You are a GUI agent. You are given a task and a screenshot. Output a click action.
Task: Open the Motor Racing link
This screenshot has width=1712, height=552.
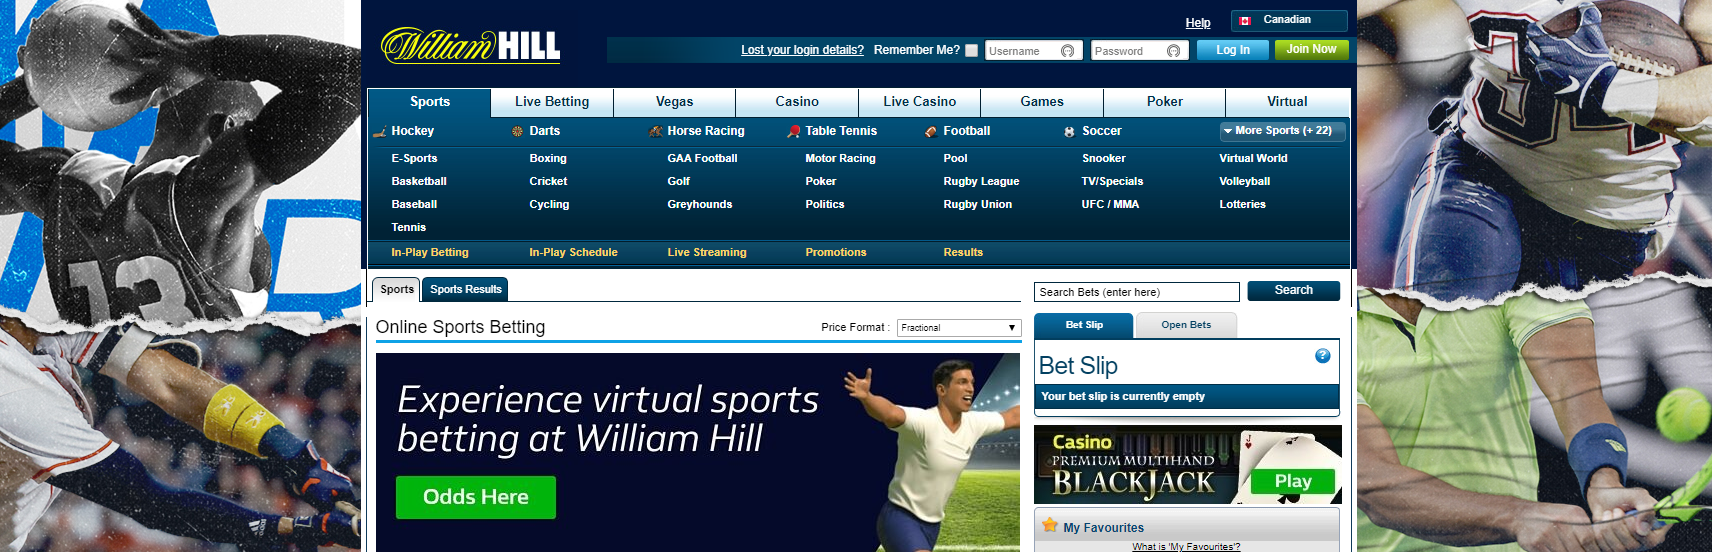(x=840, y=158)
